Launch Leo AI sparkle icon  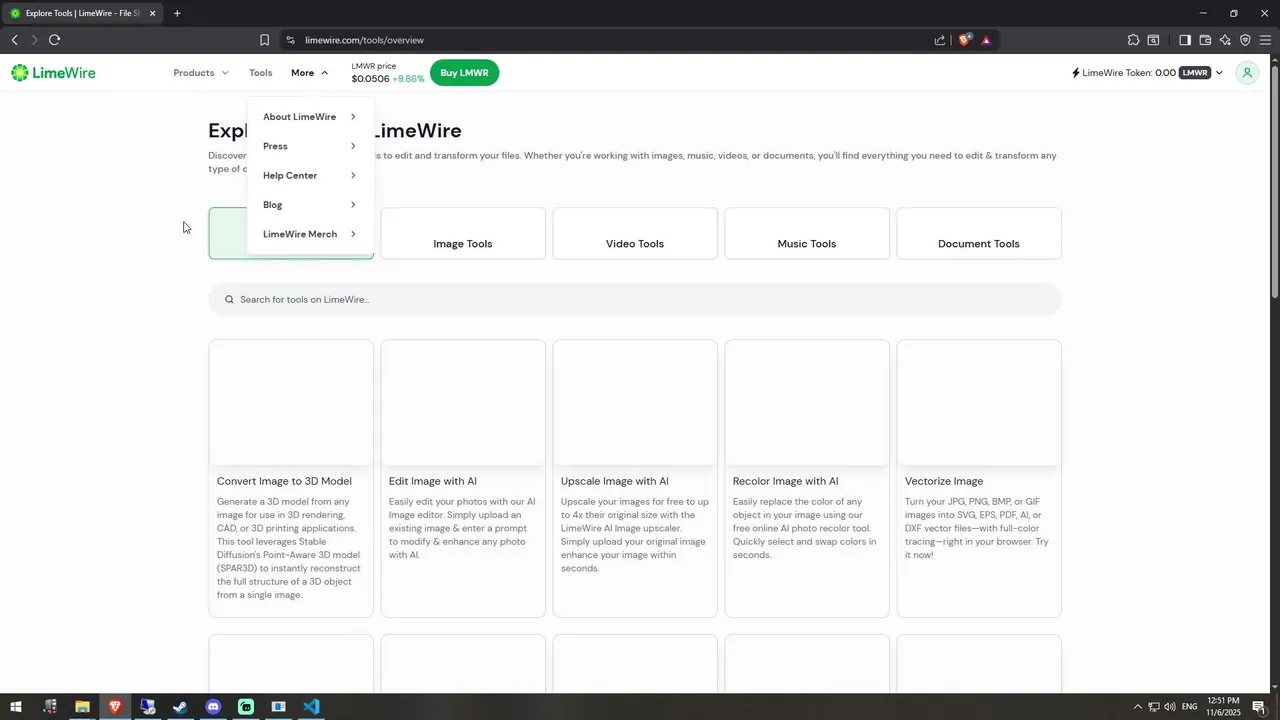click(1225, 40)
